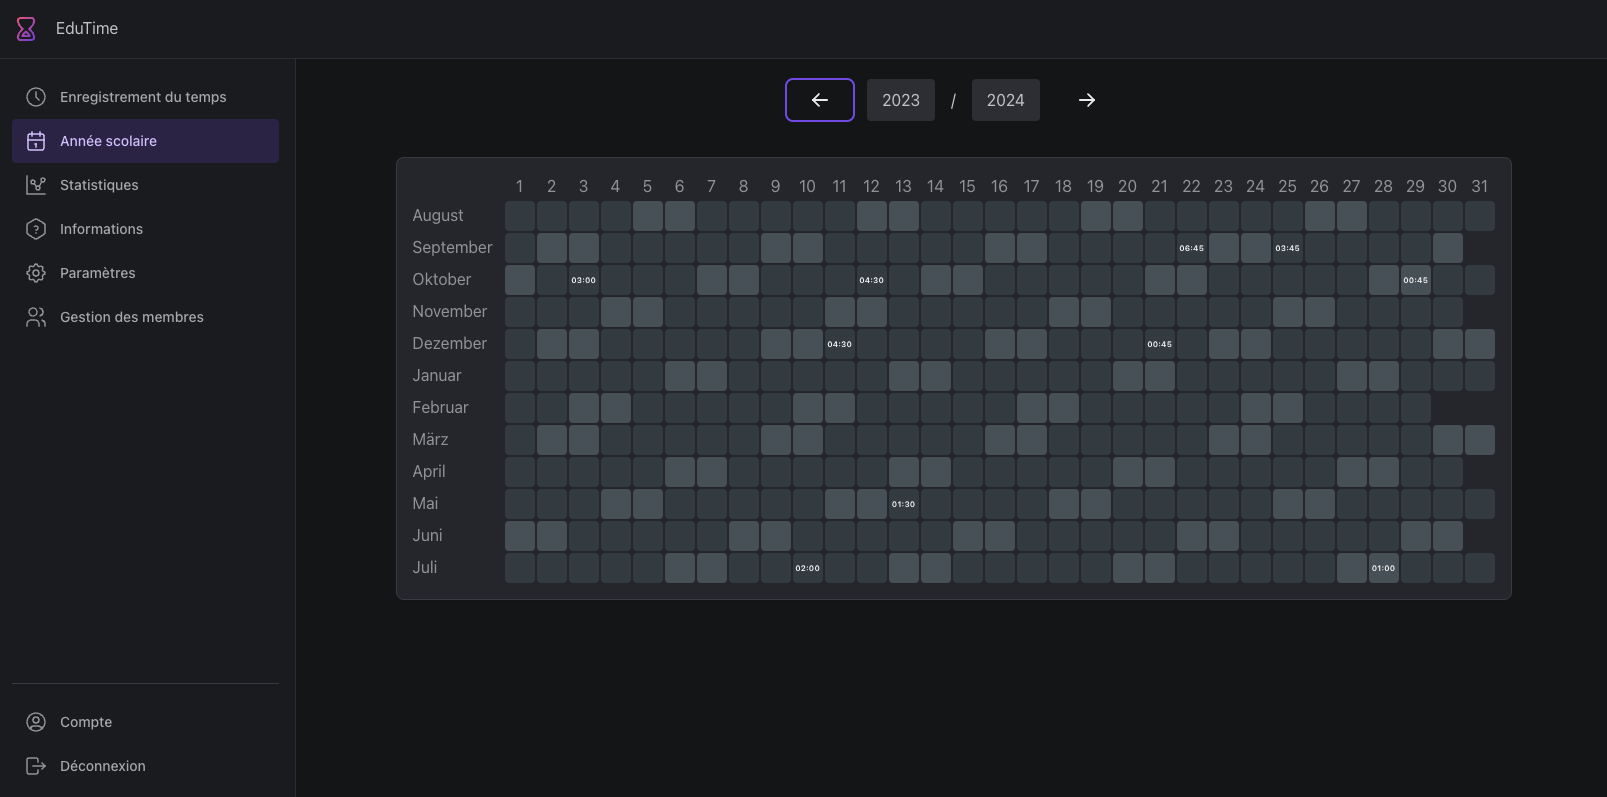
Task: Click the September month label
Action: pyautogui.click(x=452, y=248)
